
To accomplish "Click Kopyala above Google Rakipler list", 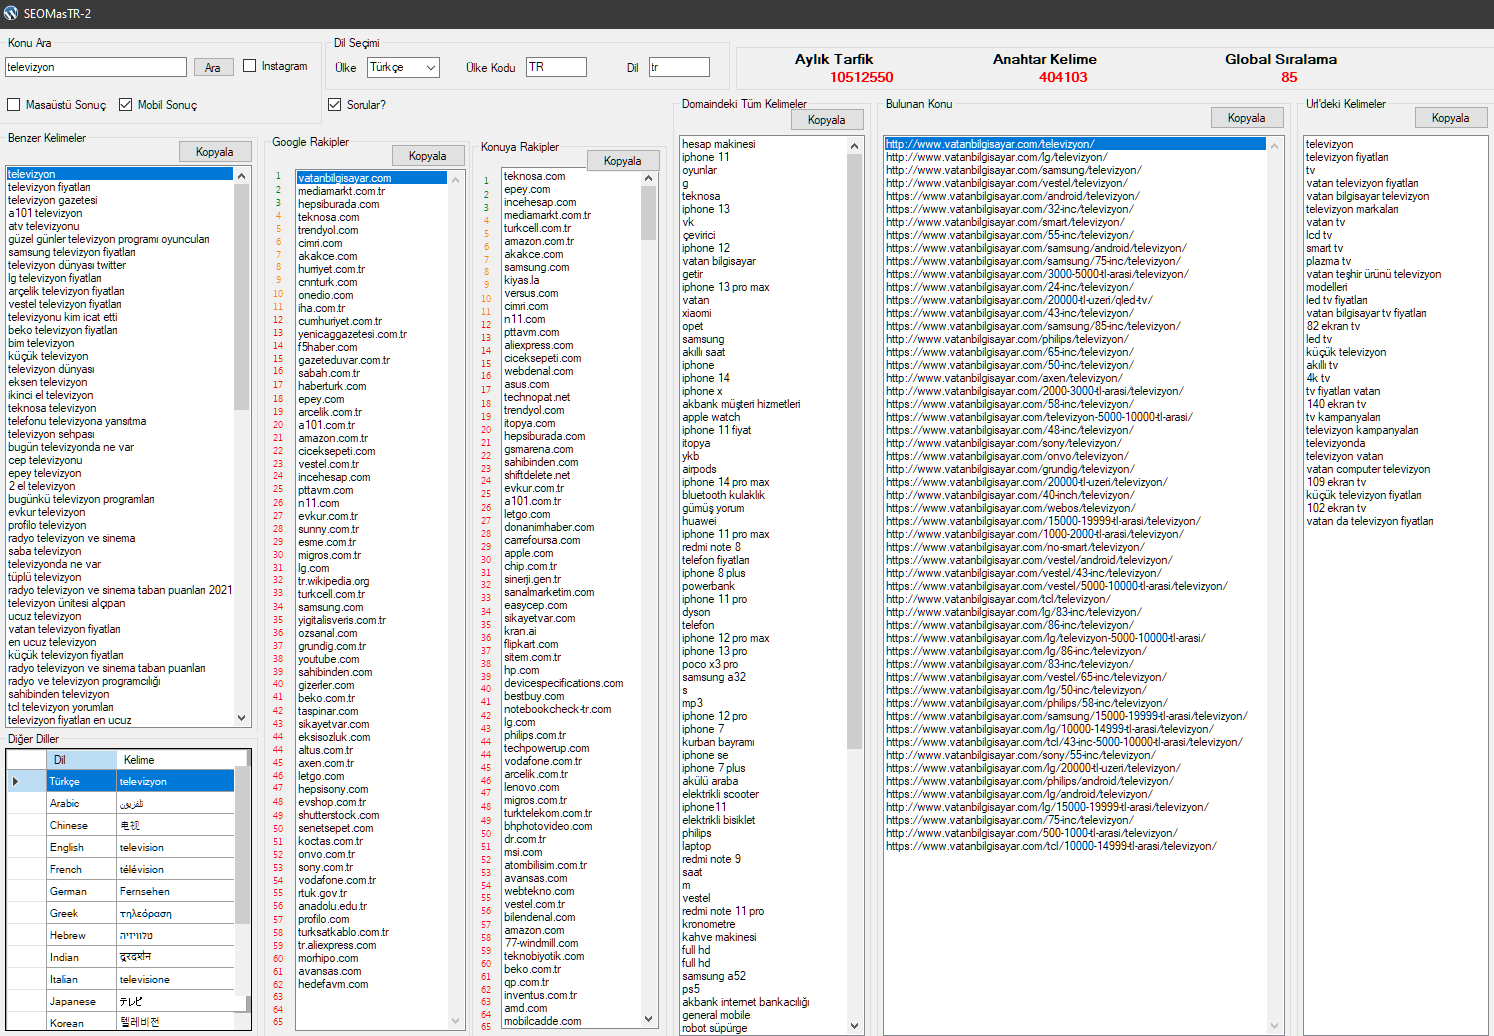I will pos(427,156).
